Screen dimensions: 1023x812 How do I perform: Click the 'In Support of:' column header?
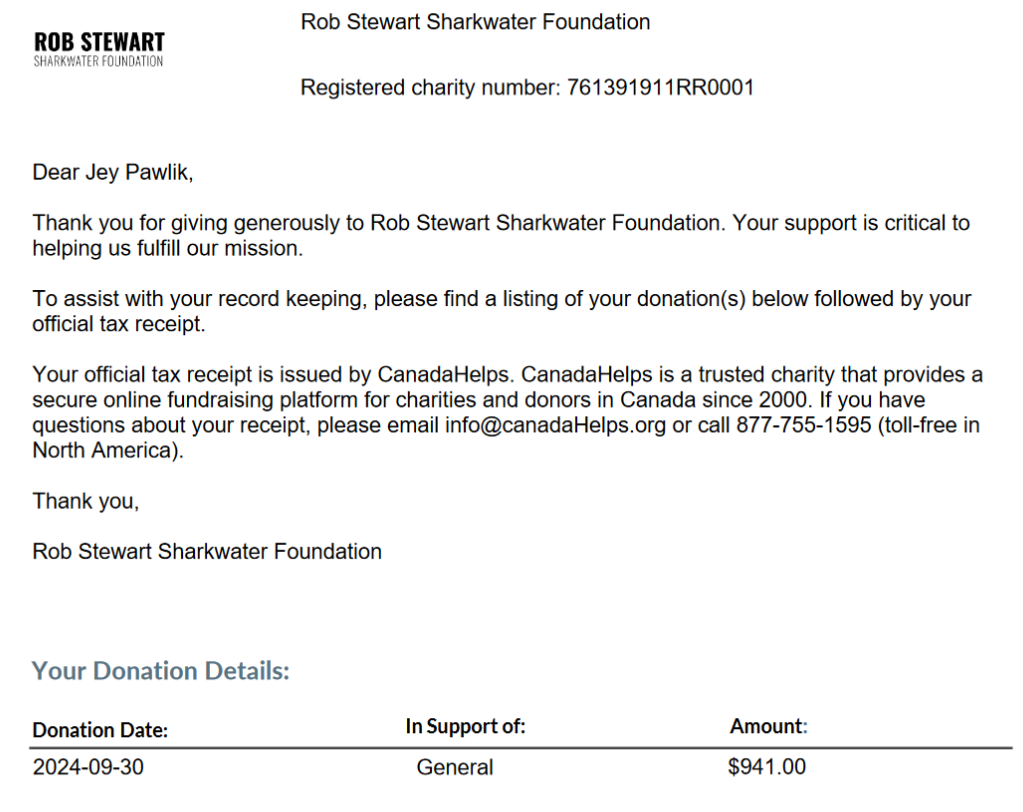[465, 727]
